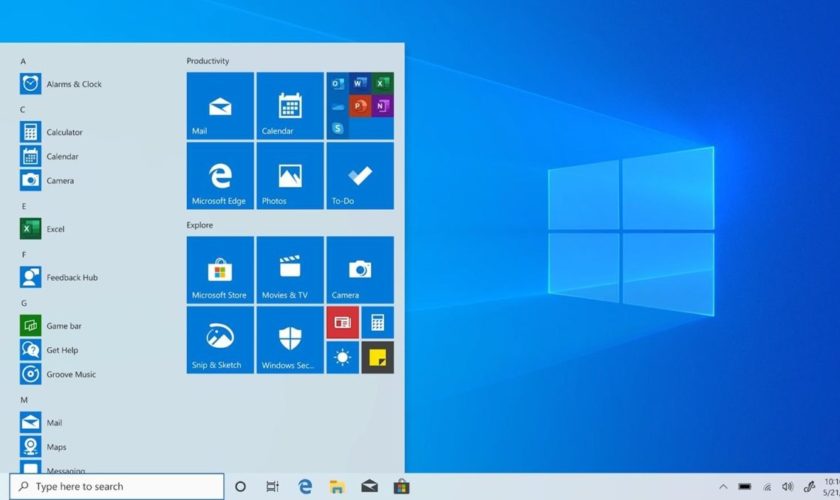Click the yellow Sticky Notes small tile
The image size is (840, 500).
click(x=377, y=357)
